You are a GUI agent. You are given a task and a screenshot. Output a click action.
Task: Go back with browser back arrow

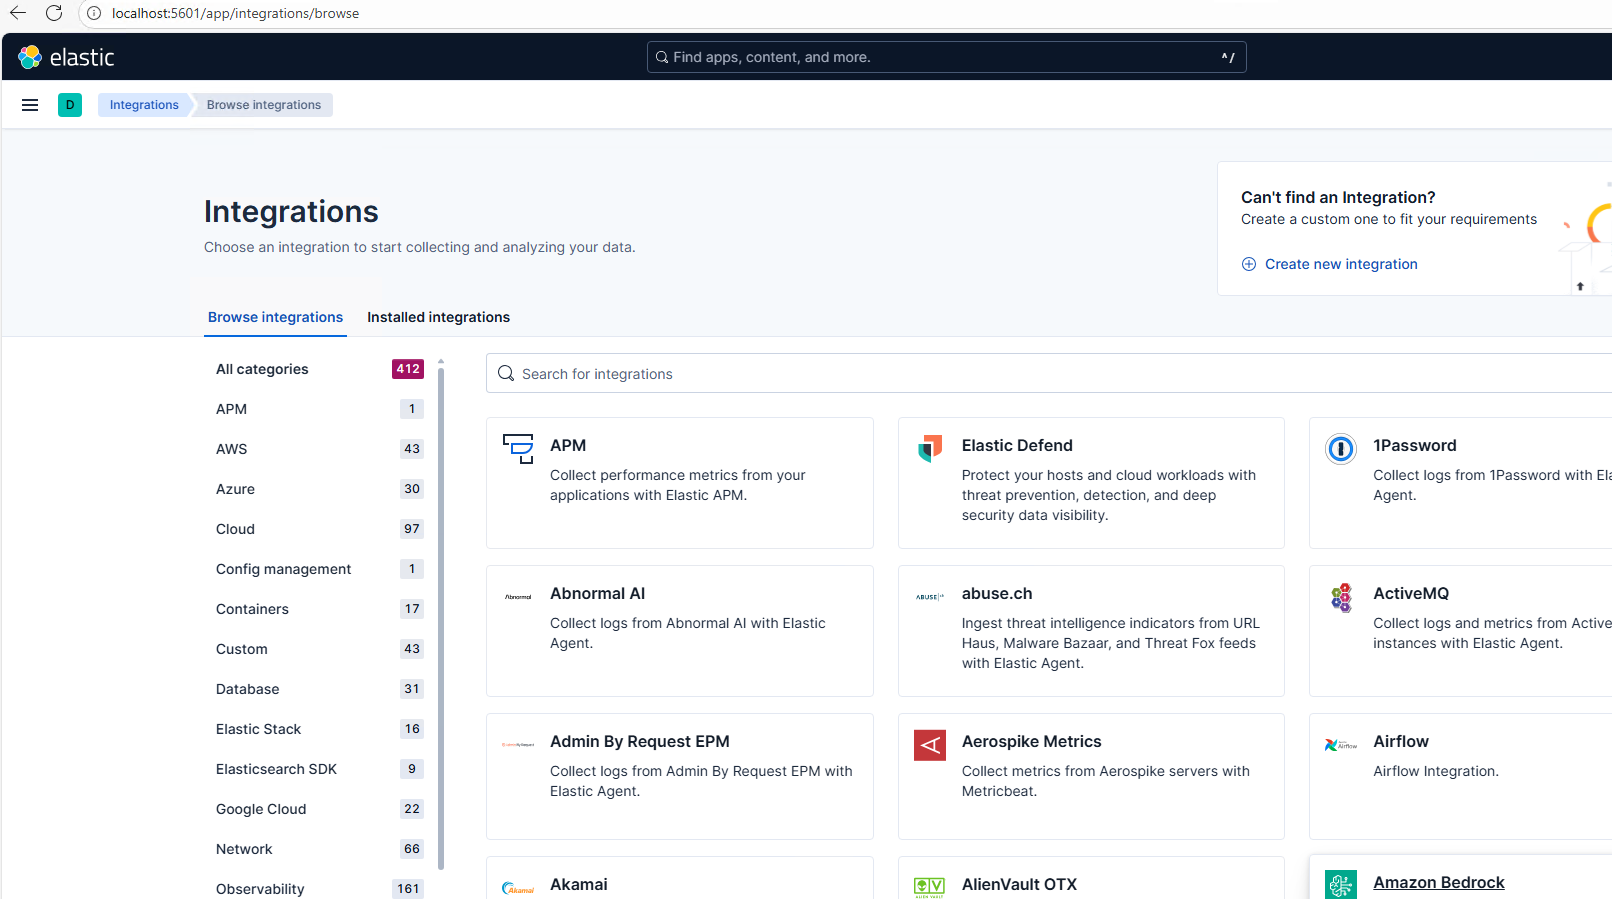tap(18, 13)
